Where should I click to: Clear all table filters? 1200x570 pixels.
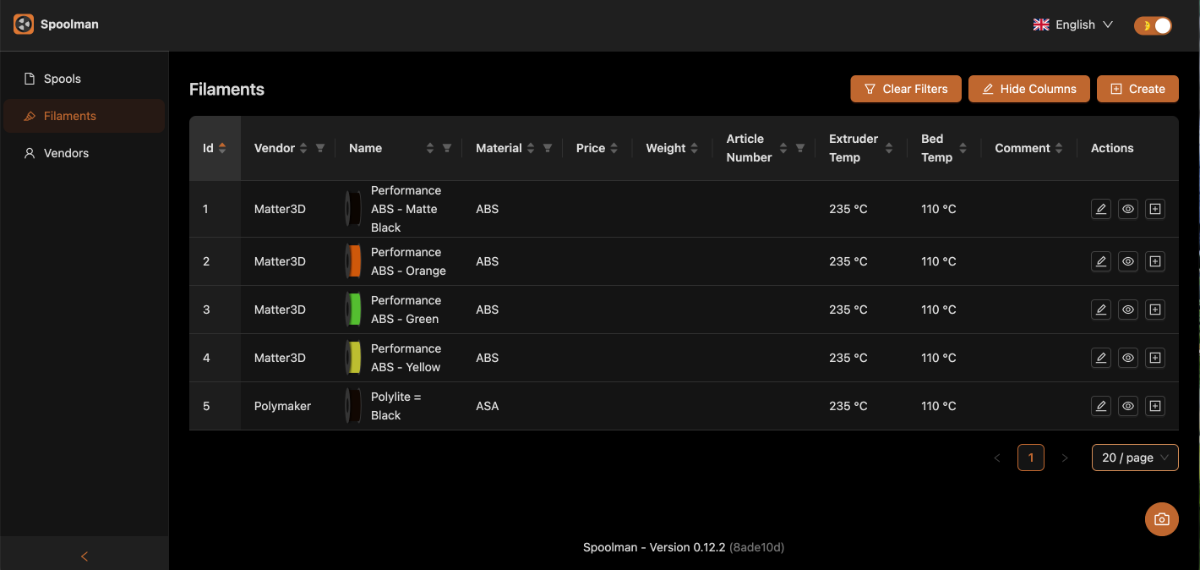pyautogui.click(x=906, y=89)
